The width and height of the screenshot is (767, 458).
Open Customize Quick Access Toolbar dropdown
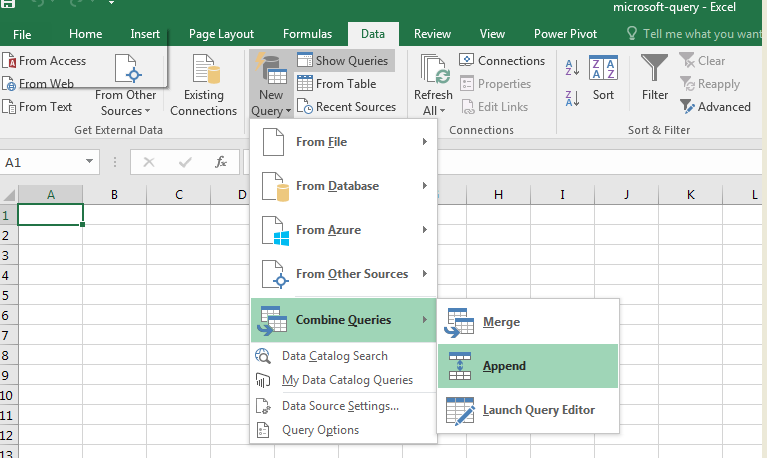112,4
